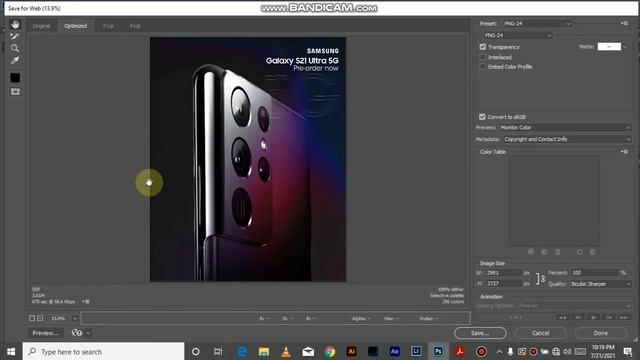This screenshot has width=640, height=360.
Task: Open Lightroom from taskbar
Action: click(x=416, y=351)
